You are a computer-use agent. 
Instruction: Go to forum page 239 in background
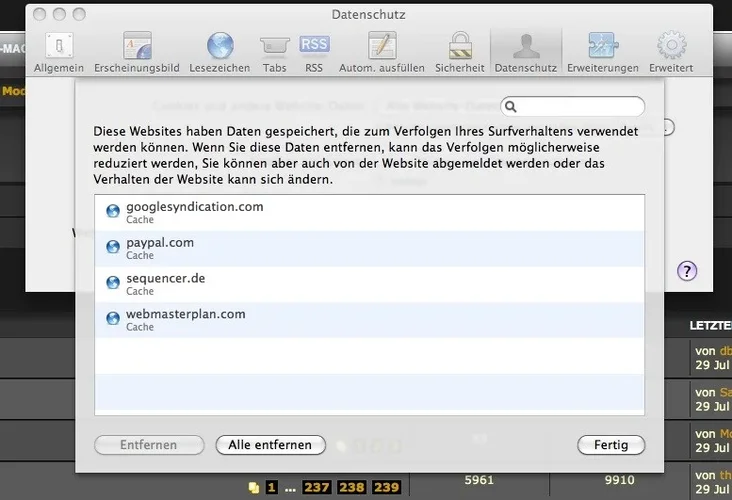coord(387,487)
